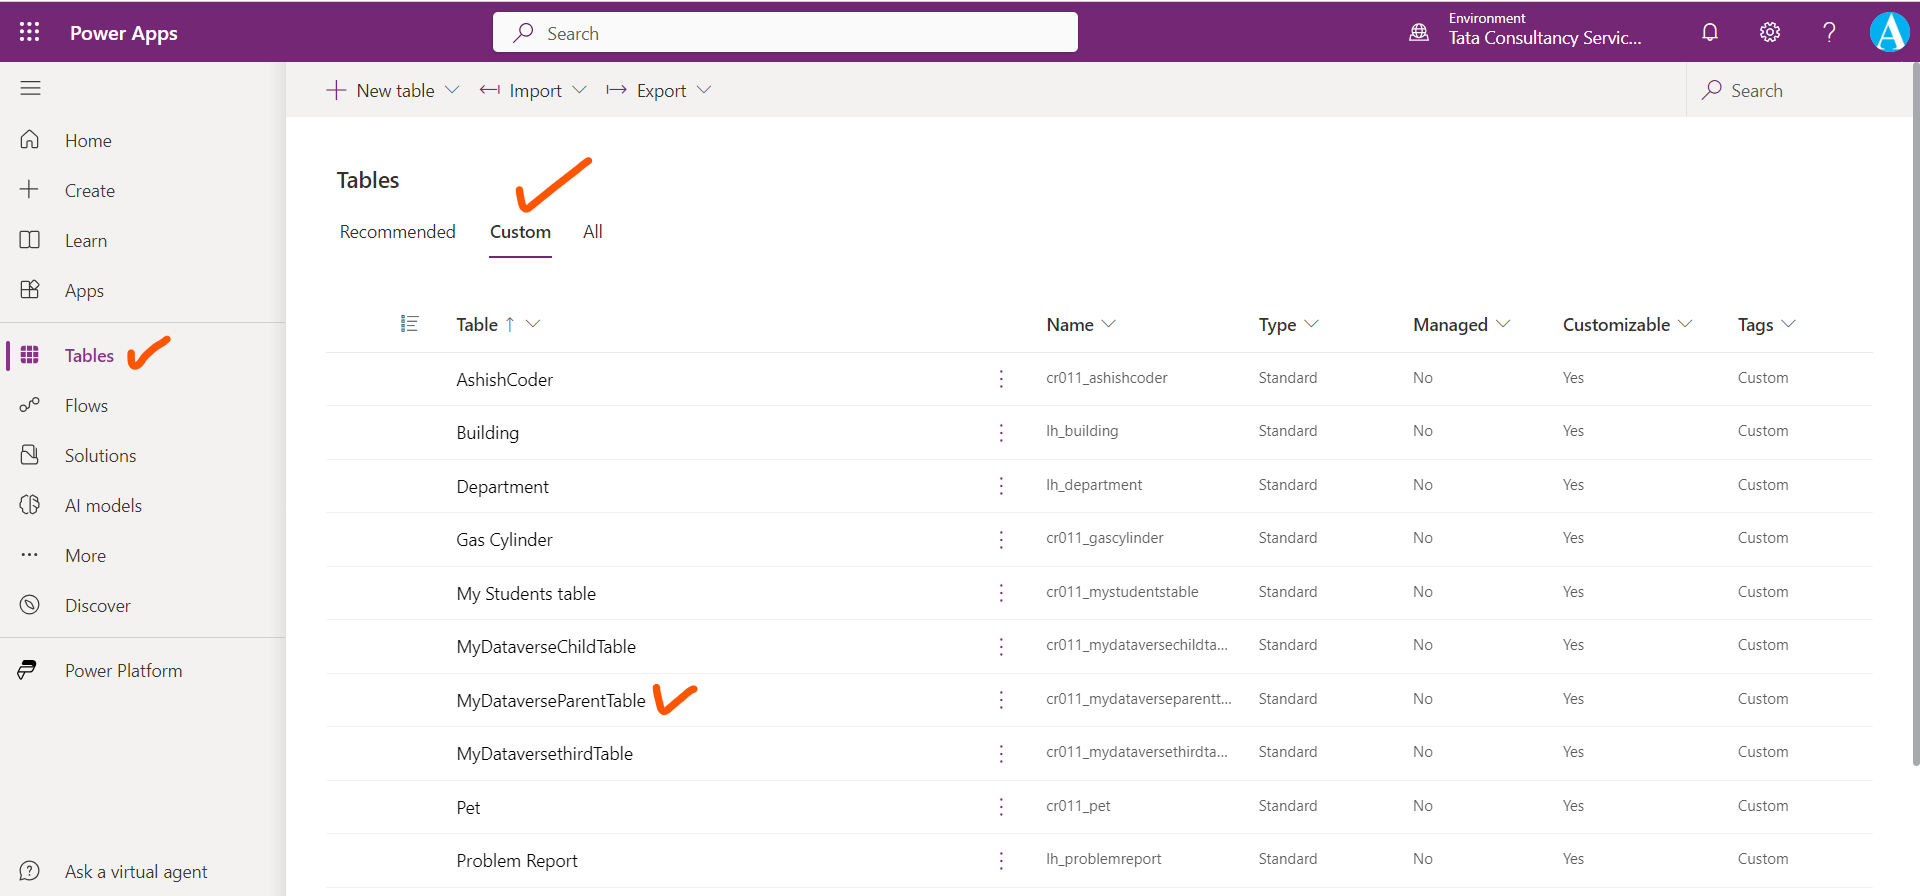Collapse the left navigation hamburger menu
The image size is (1920, 896).
30,89
